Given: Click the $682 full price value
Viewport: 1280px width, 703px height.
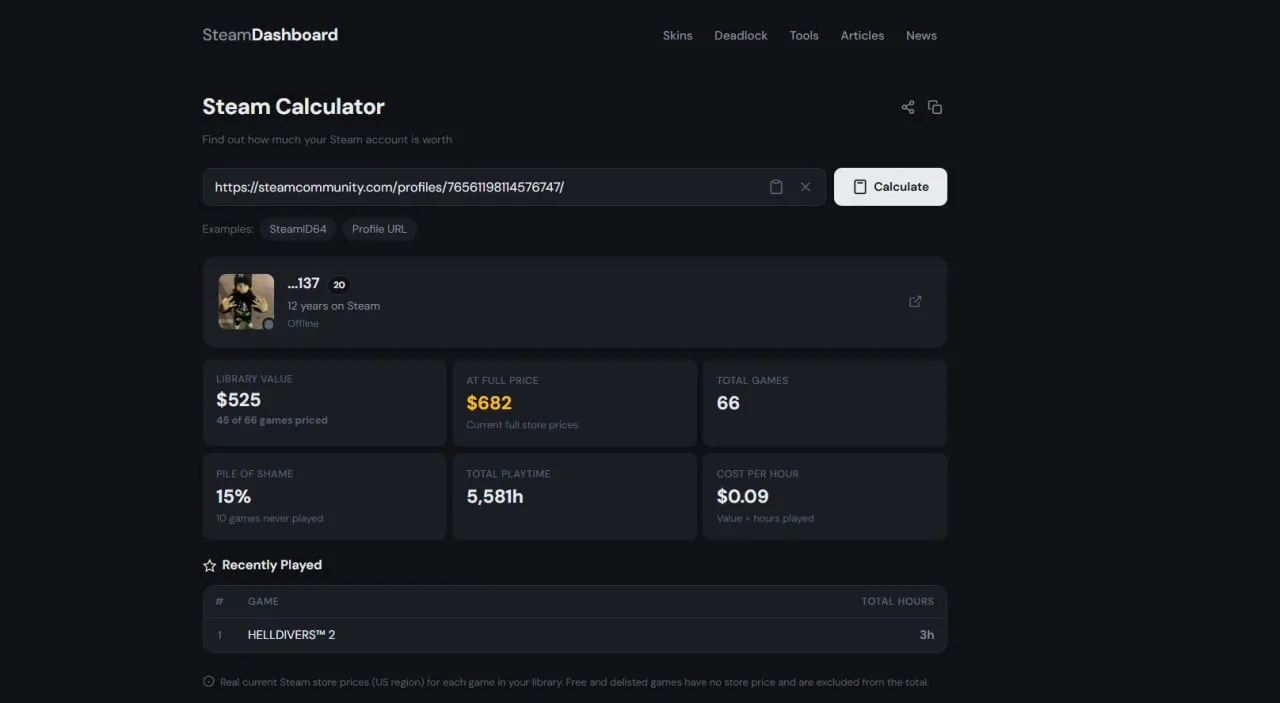Looking at the screenshot, I should point(489,403).
